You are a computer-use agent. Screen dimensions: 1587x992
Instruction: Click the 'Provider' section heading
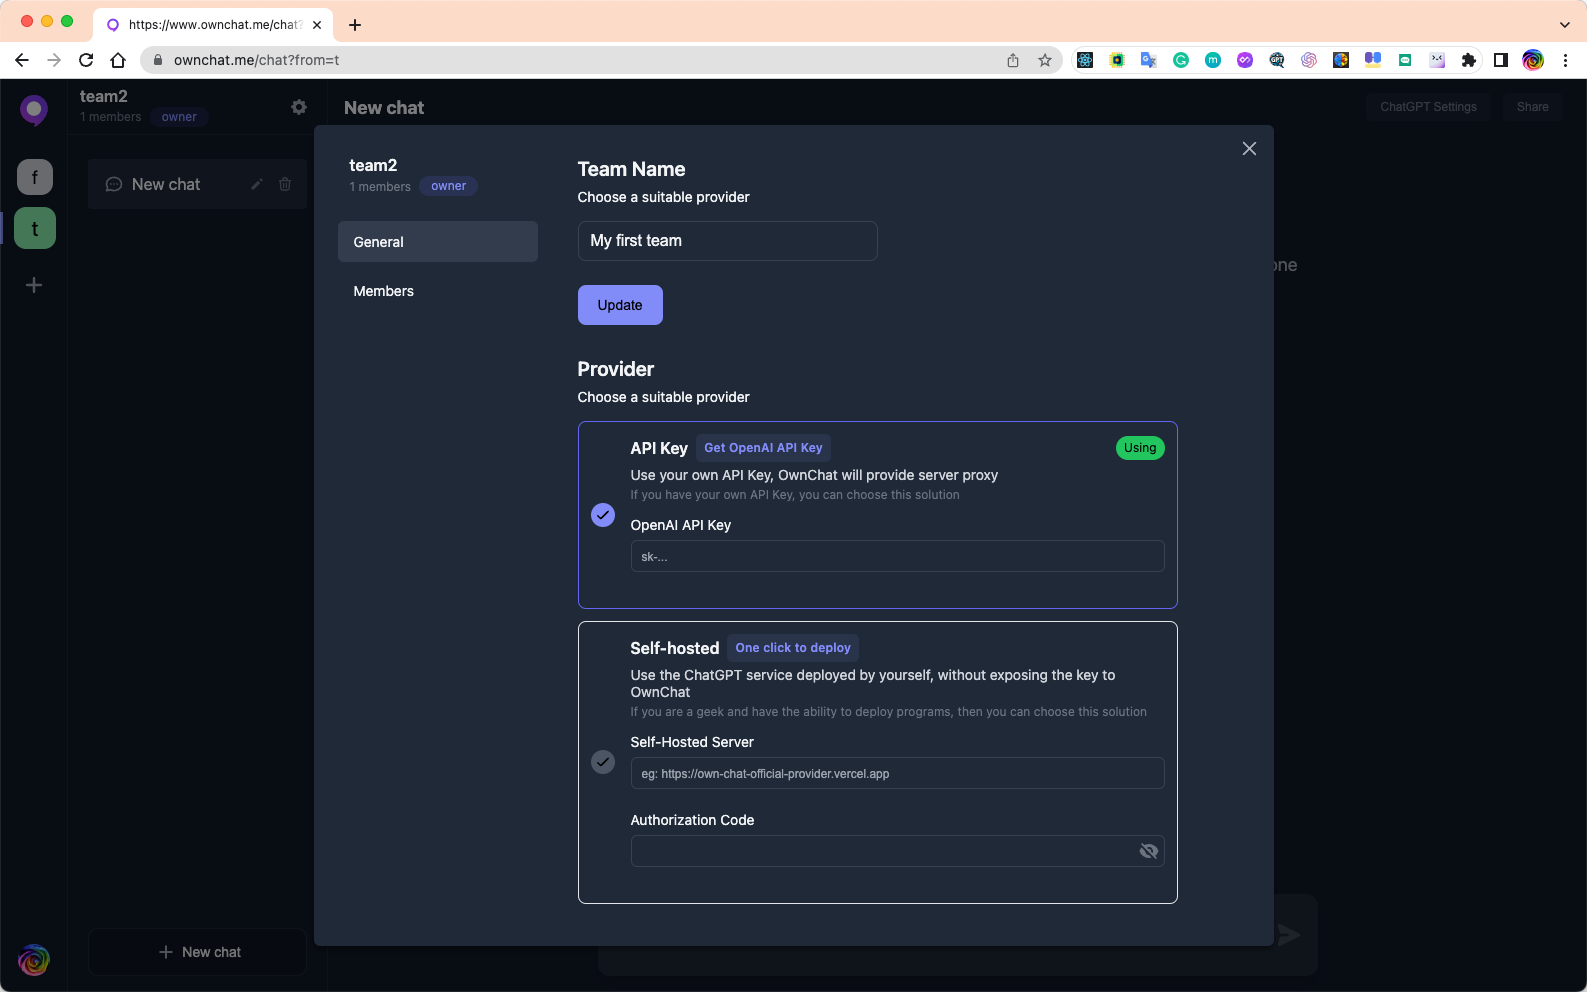pyautogui.click(x=615, y=369)
